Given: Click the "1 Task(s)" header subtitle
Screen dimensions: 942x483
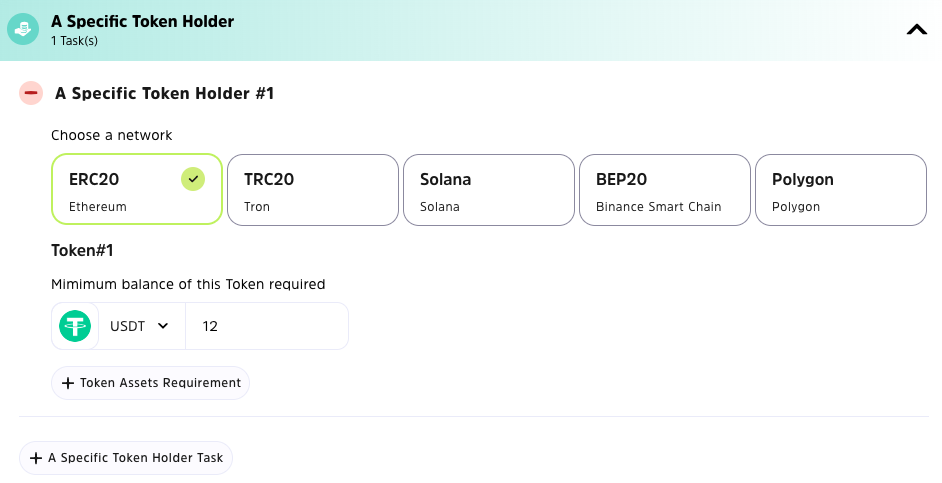Looking at the screenshot, I should pos(75,41).
